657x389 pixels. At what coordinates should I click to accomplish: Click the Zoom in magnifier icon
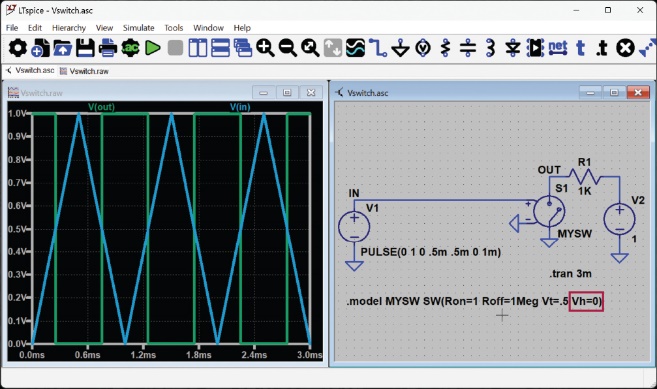click(265, 48)
